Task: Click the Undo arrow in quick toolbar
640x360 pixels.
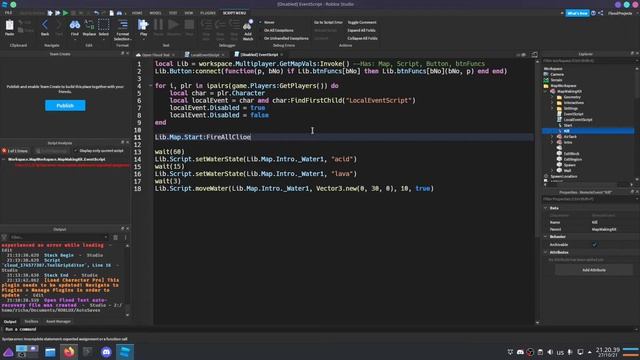Action: point(96,13)
